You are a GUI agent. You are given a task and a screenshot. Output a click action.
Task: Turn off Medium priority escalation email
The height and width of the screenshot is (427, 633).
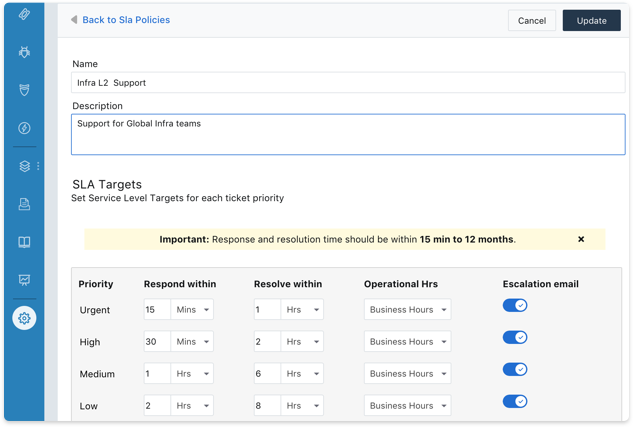pos(514,370)
